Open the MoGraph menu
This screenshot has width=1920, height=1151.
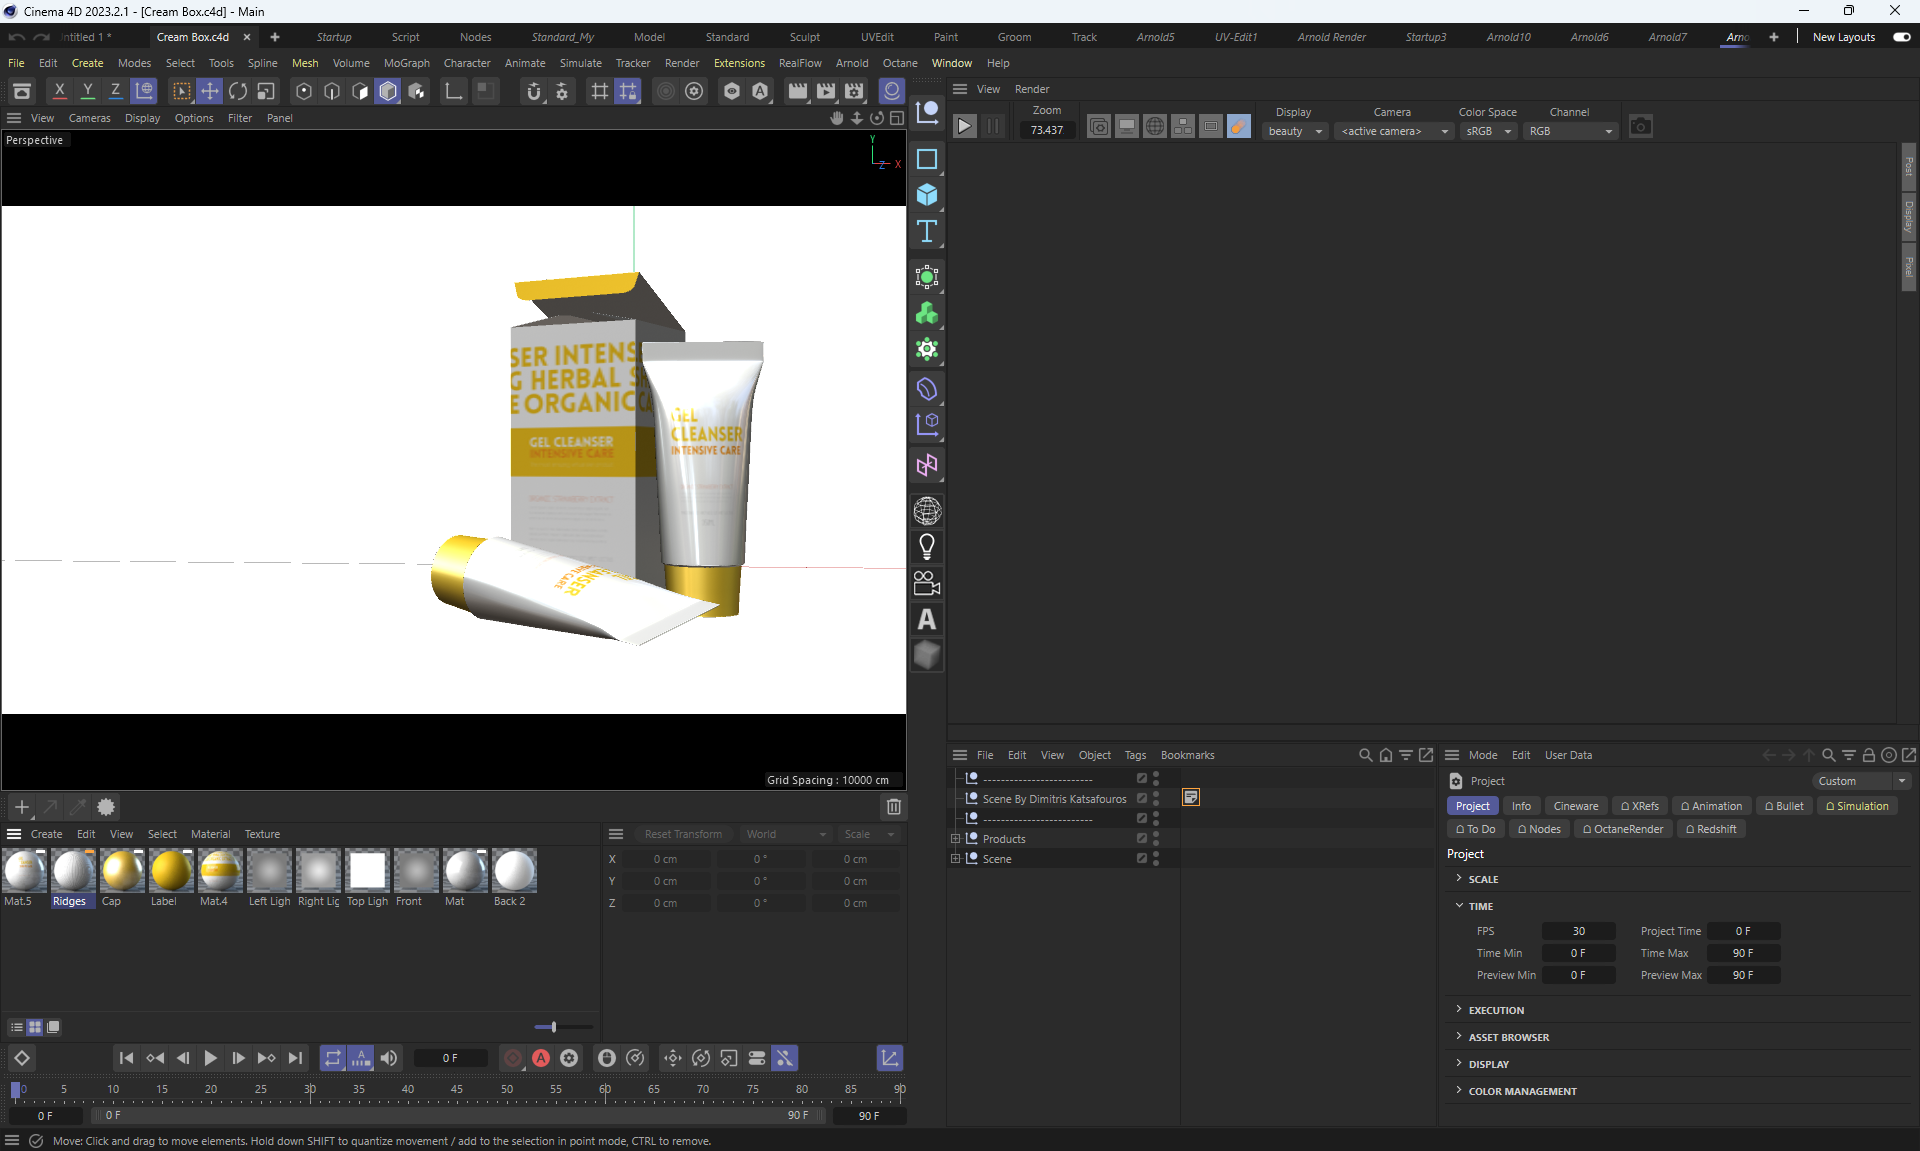(x=406, y=63)
